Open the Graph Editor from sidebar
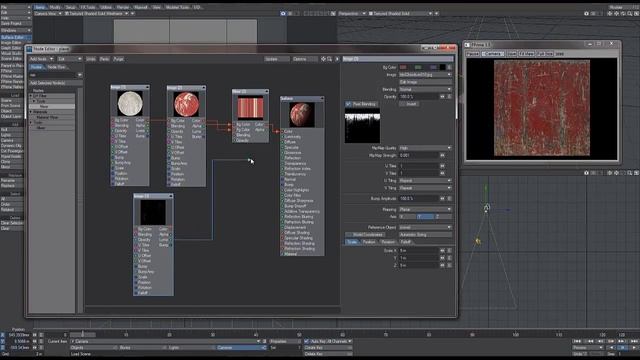 pos(12,48)
